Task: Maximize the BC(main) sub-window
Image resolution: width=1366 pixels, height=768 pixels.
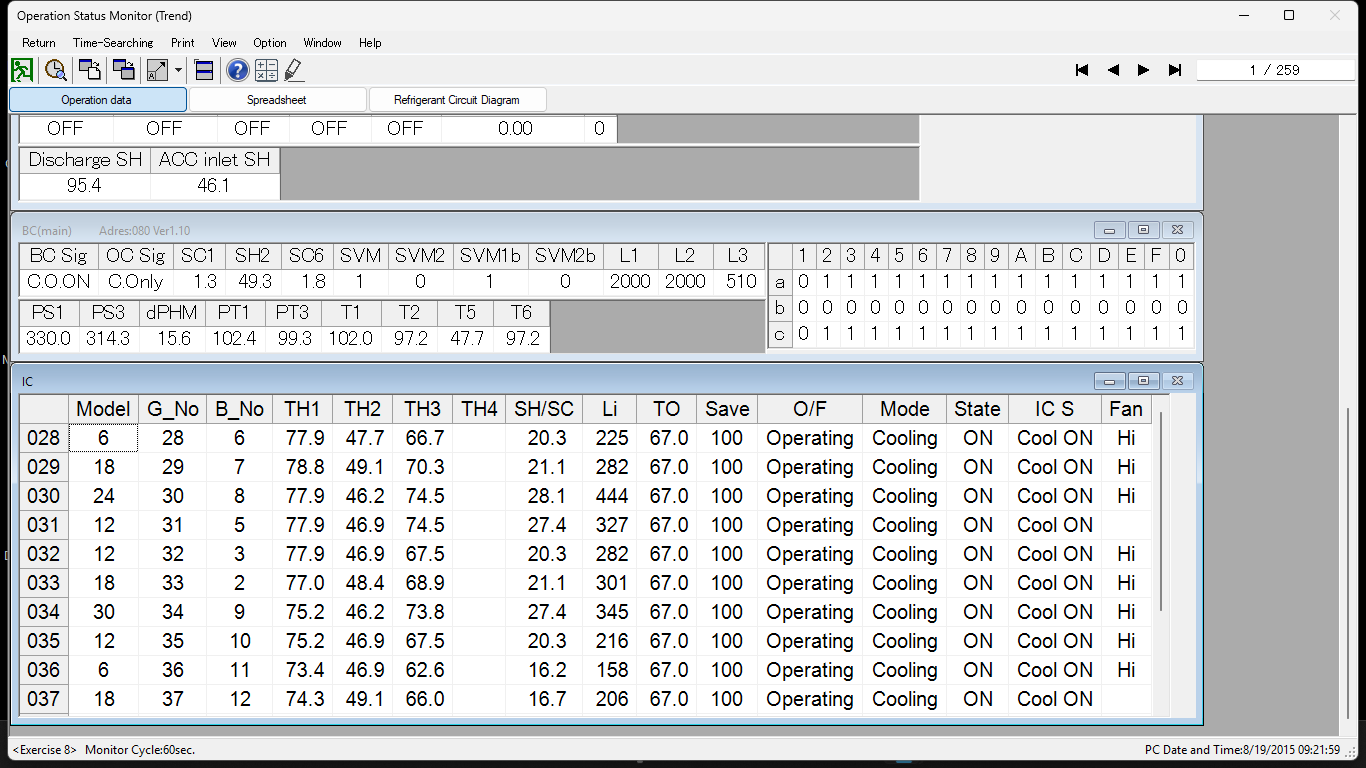Action: tap(1143, 230)
